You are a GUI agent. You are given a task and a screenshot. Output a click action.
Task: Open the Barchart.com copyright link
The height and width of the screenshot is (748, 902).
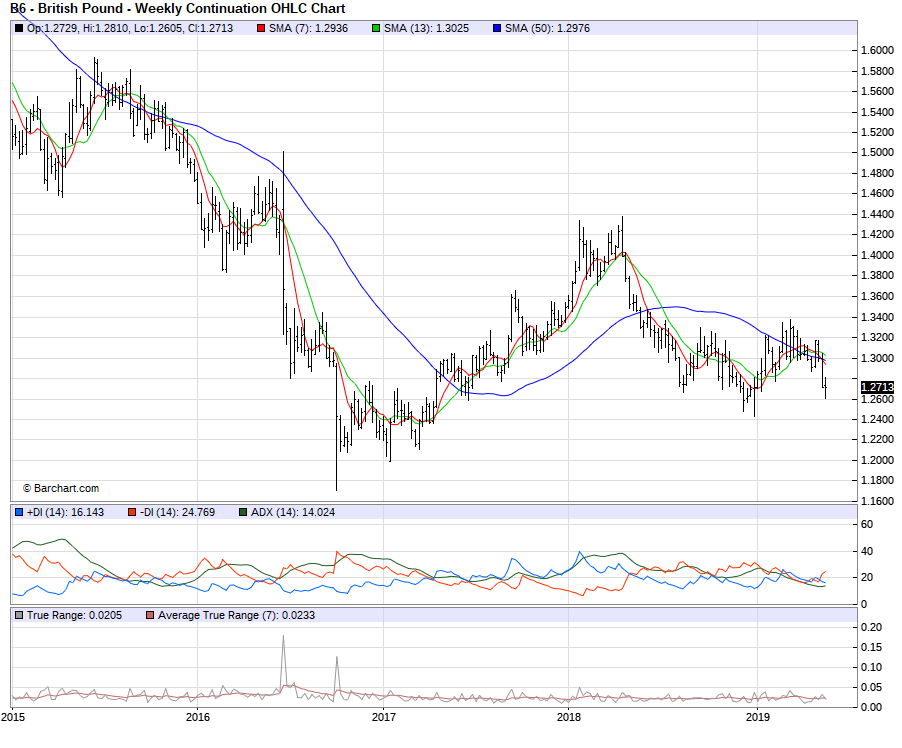(60, 488)
